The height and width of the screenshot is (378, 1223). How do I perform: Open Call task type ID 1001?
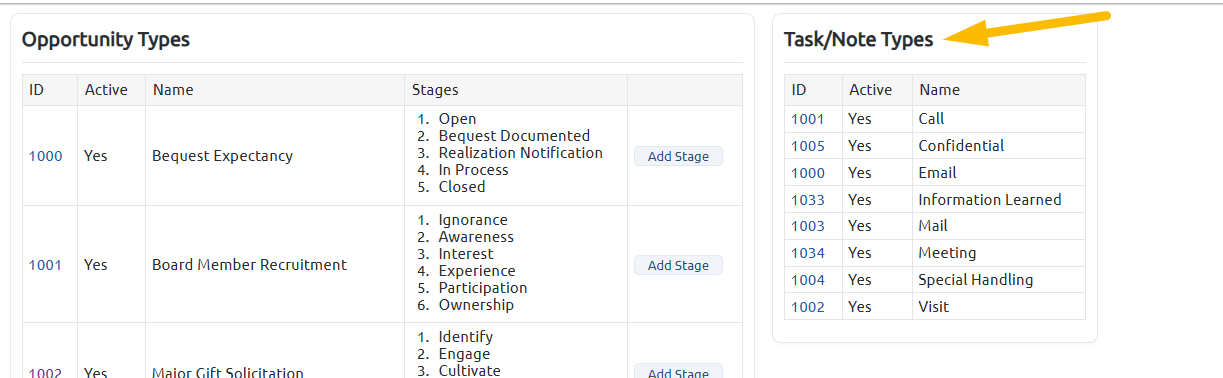click(808, 119)
